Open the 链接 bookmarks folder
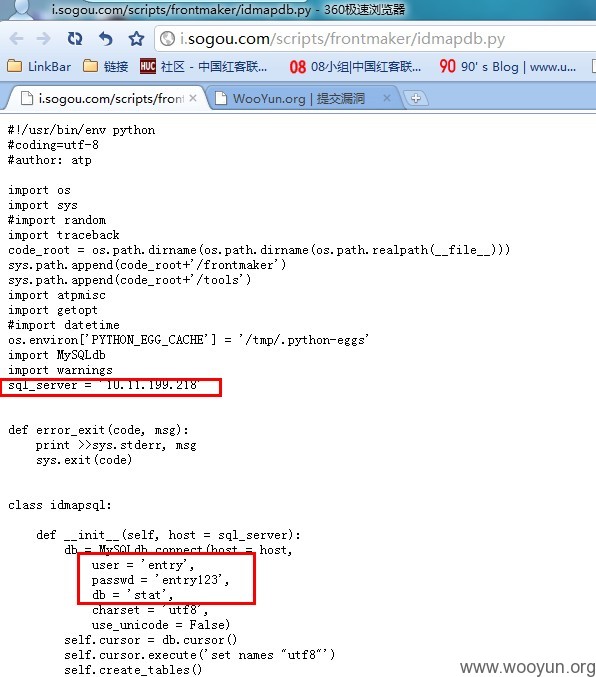The height and width of the screenshot is (677, 596). (105, 66)
